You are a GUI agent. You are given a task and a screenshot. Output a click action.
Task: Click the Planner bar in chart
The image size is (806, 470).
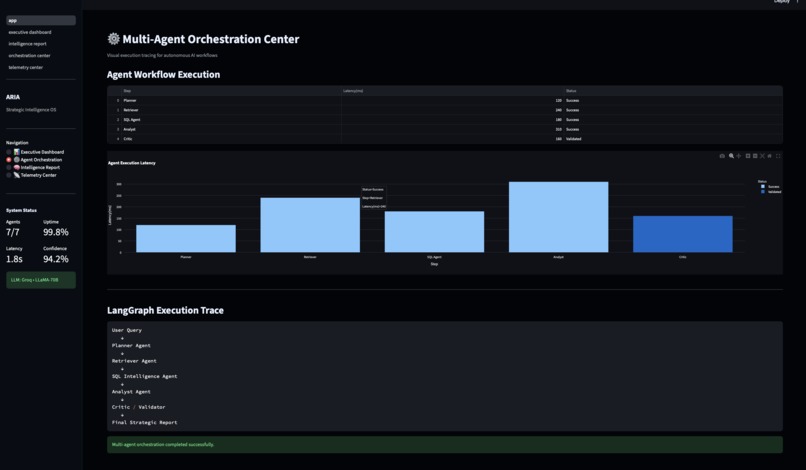tap(186, 239)
